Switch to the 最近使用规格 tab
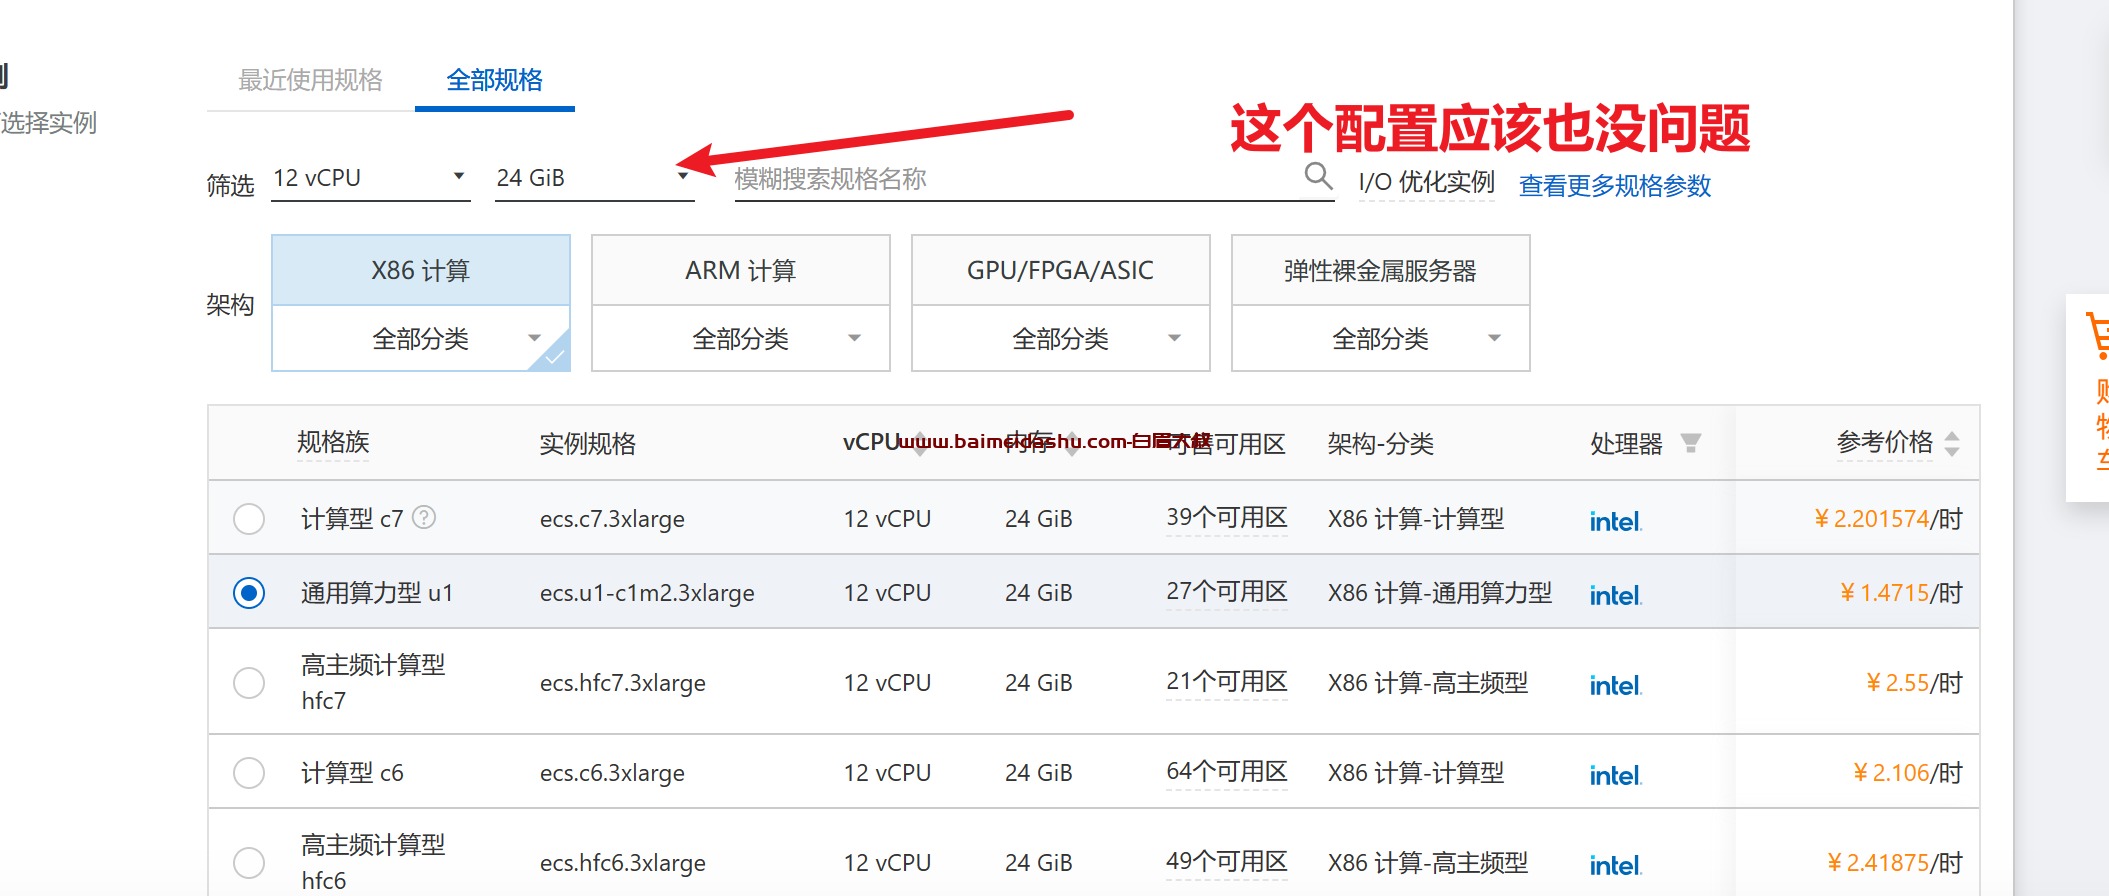This screenshot has width=2109, height=896. pos(311,80)
